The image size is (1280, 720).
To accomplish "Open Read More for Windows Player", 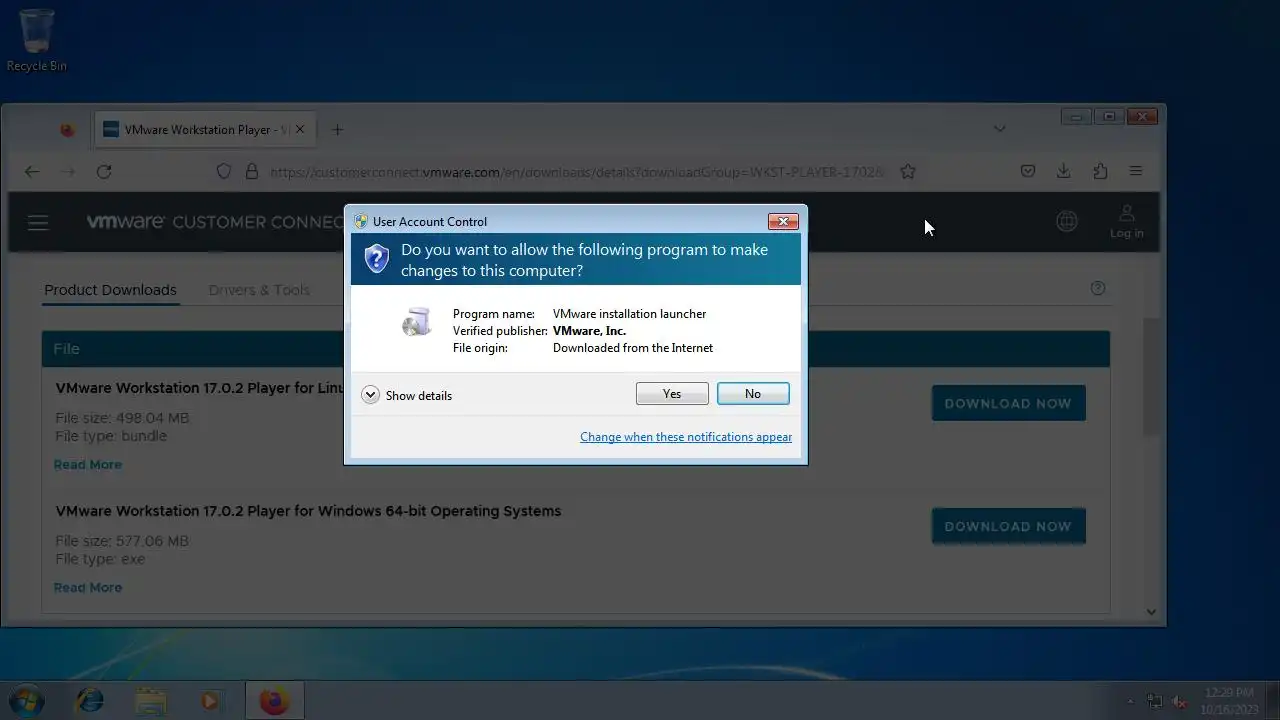I will pyautogui.click(x=88, y=588).
